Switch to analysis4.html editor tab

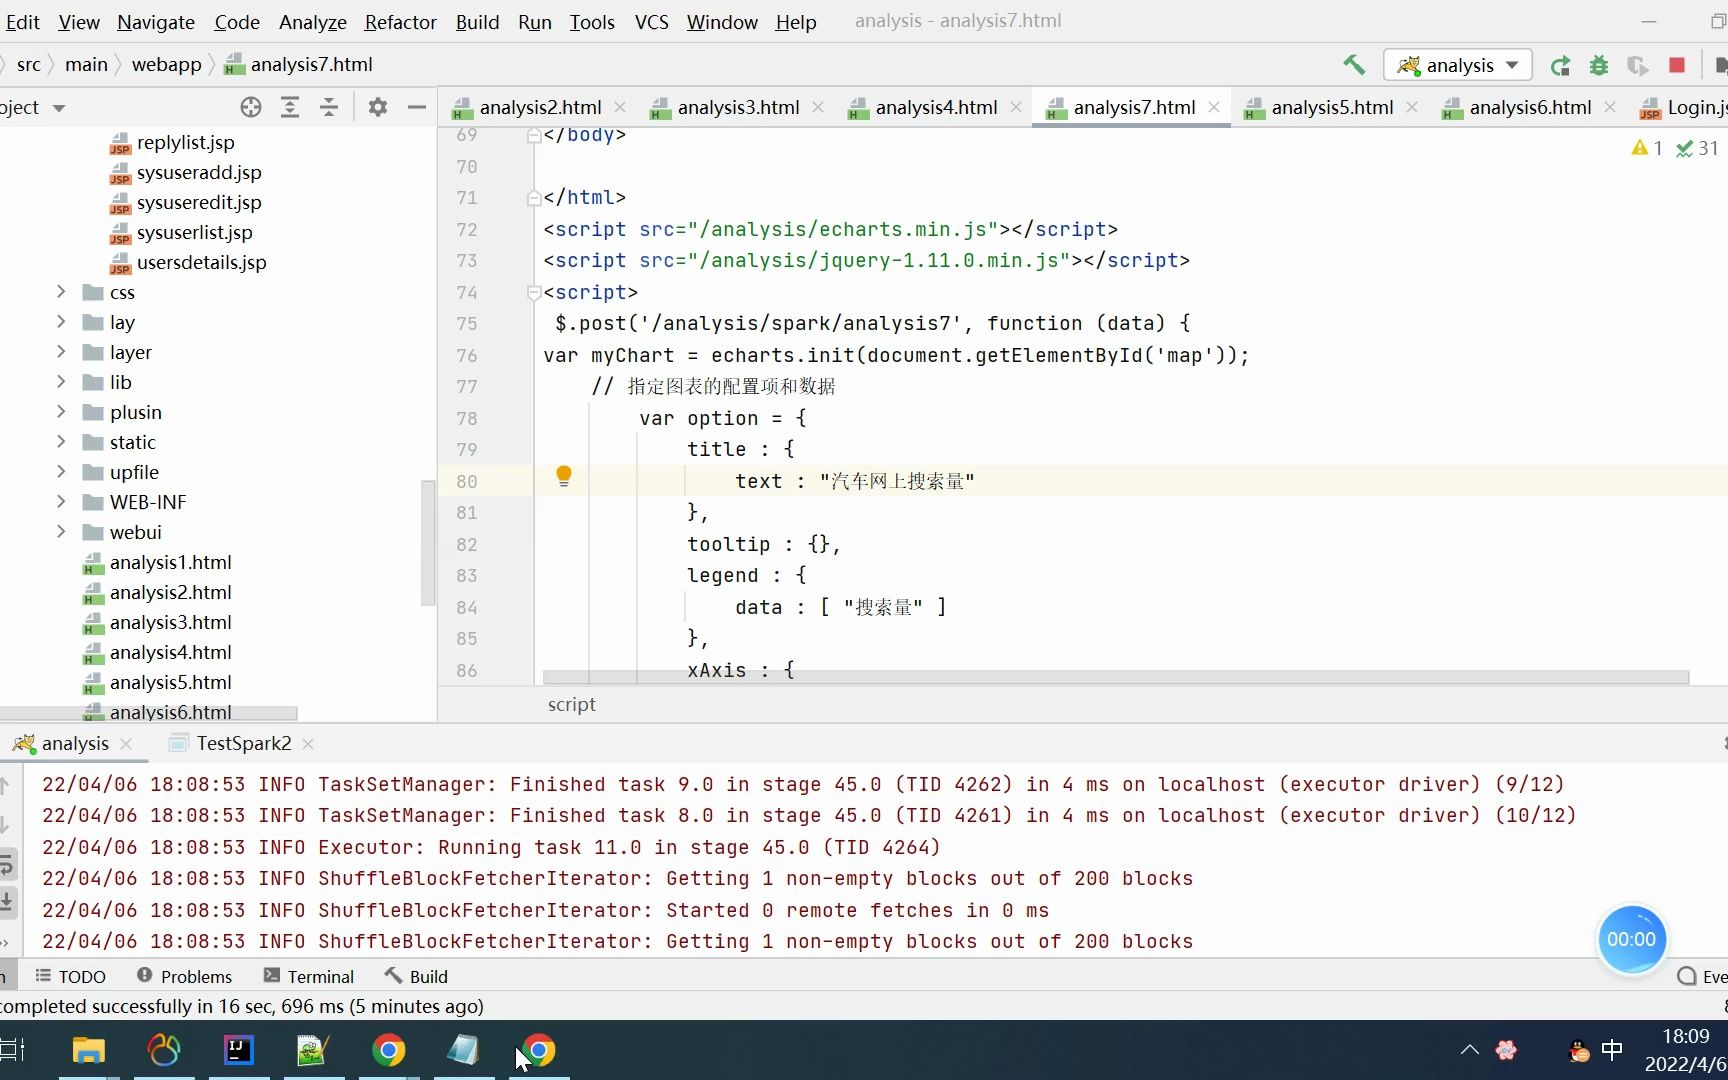coord(936,107)
